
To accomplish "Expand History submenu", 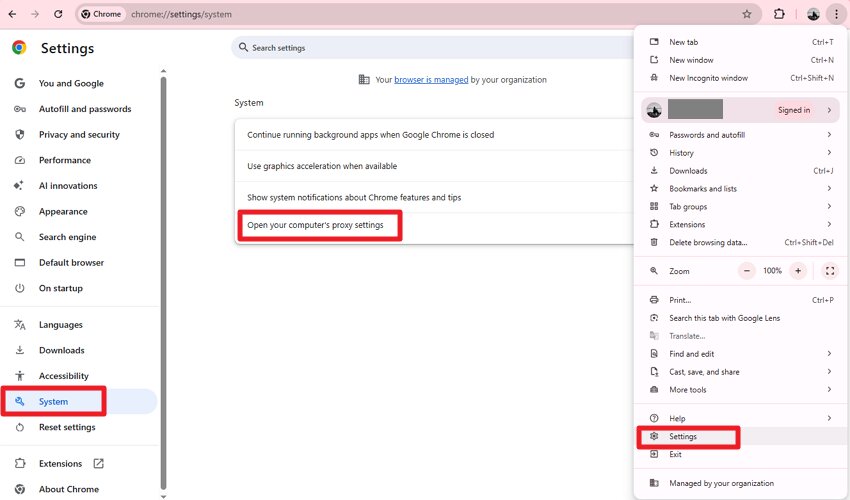I will point(740,152).
